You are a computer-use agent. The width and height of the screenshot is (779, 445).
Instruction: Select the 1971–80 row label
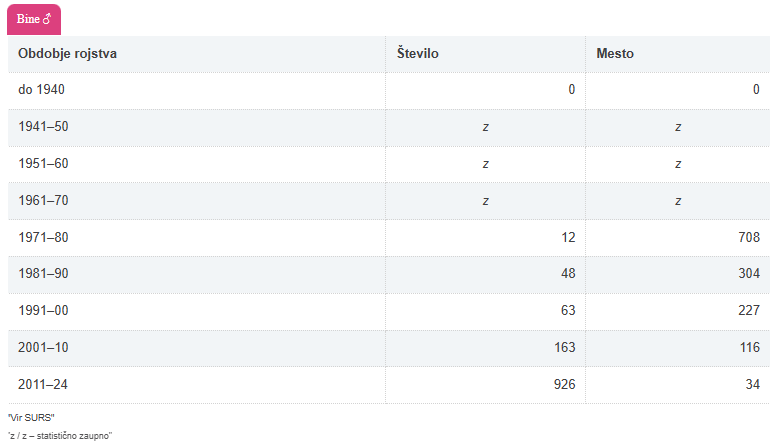[43, 237]
